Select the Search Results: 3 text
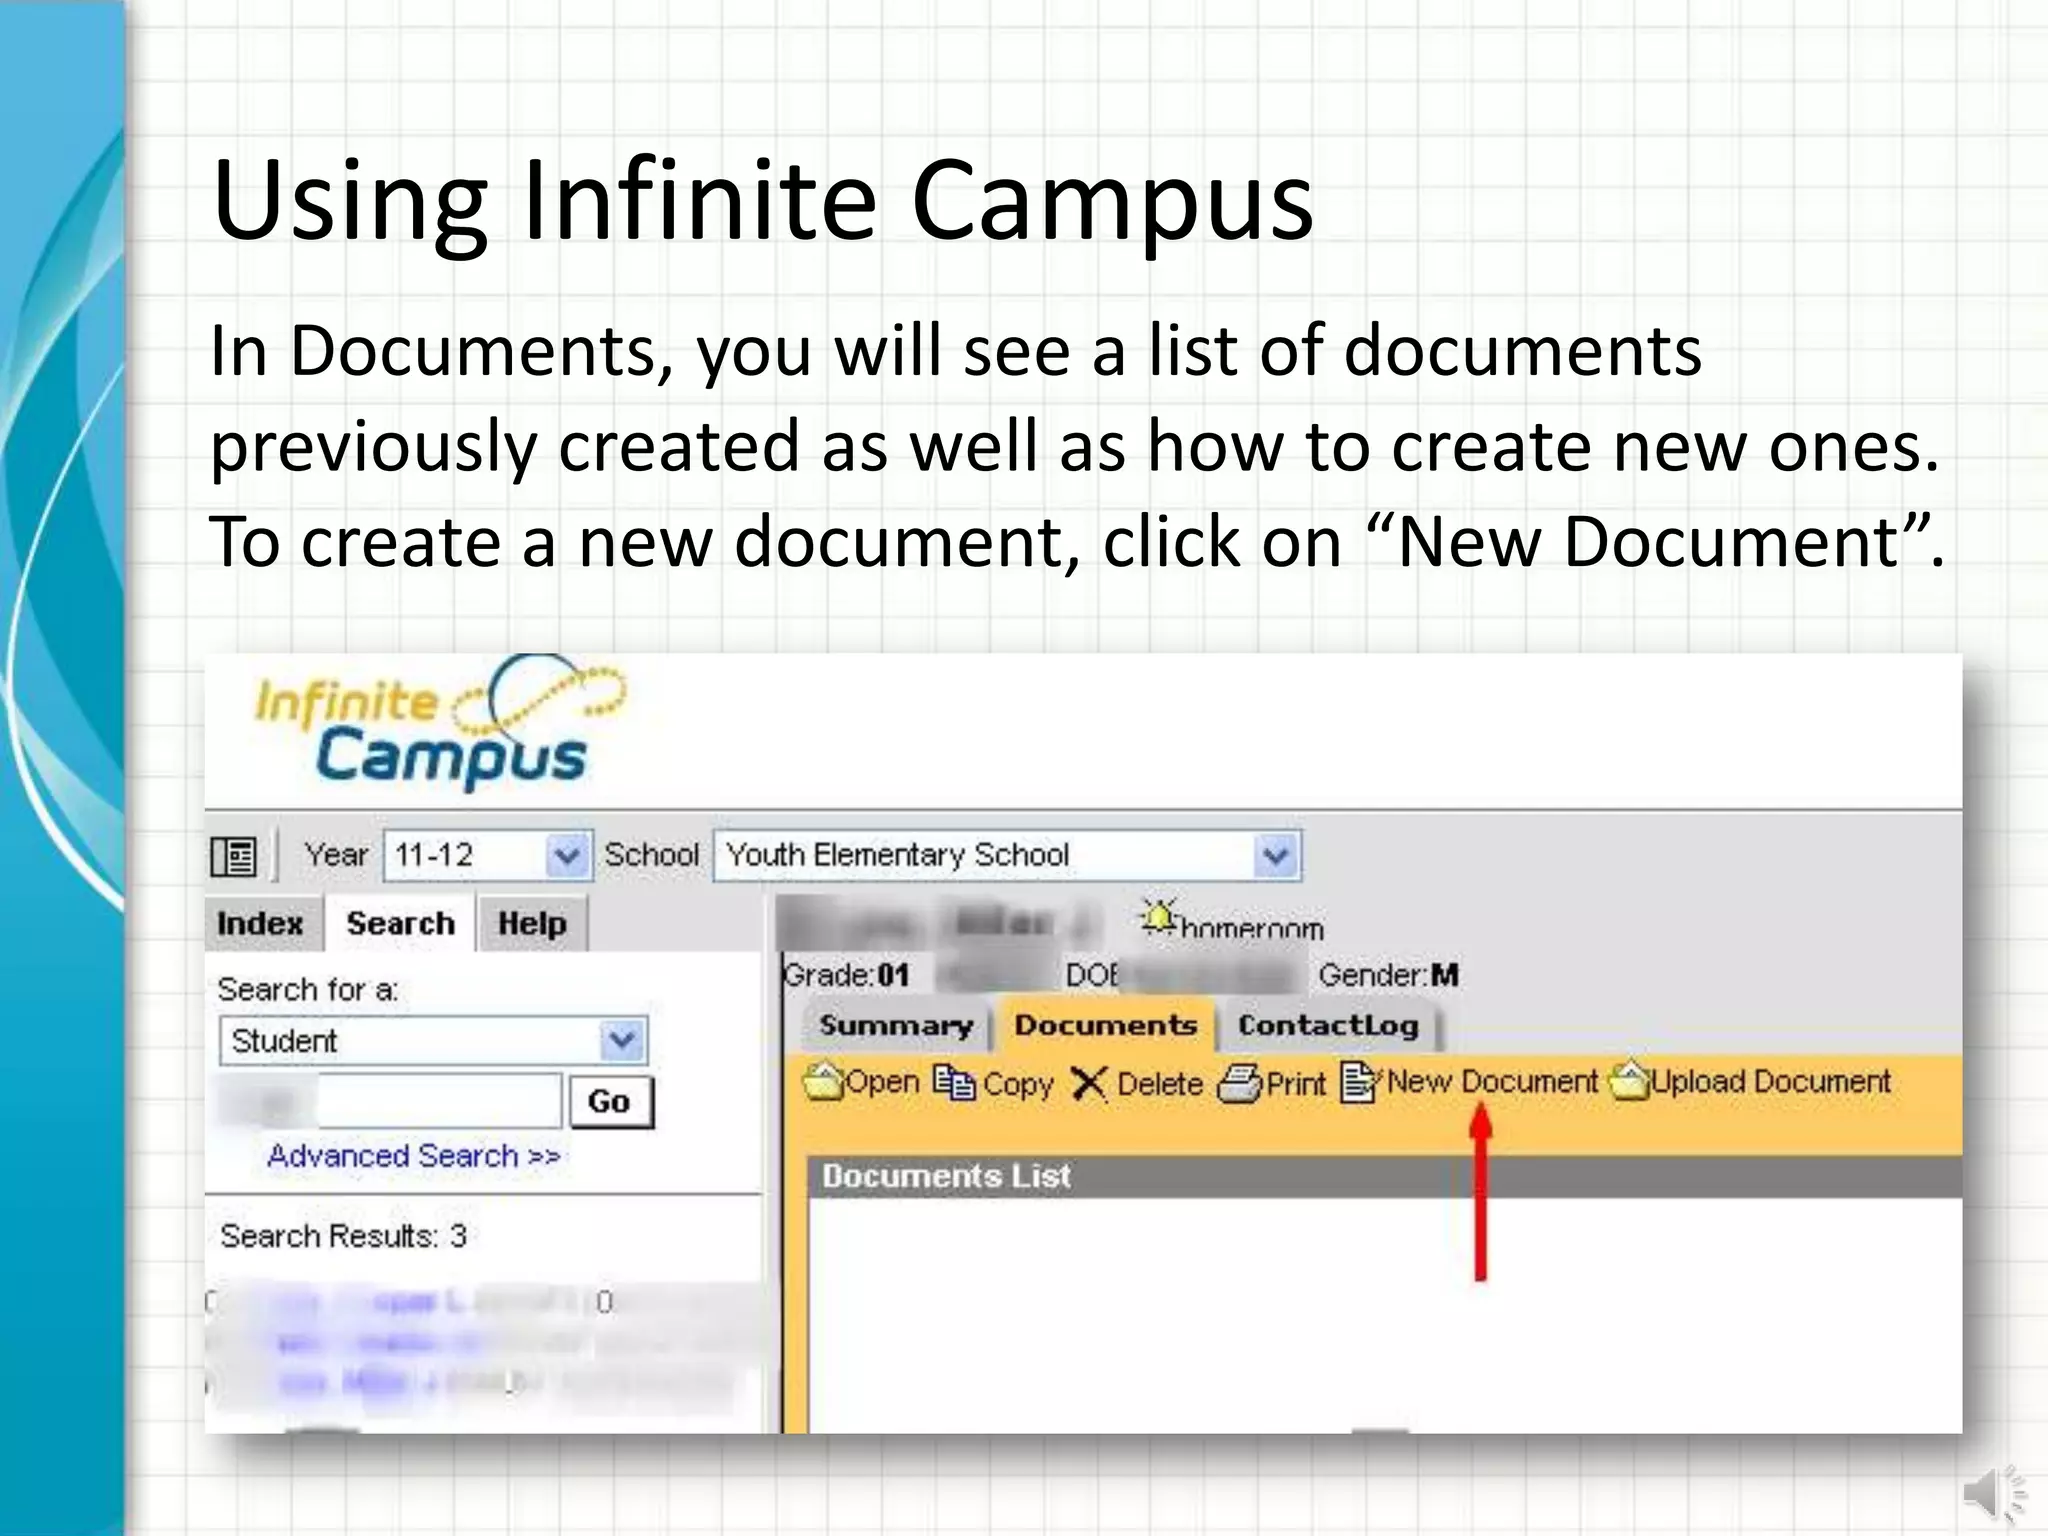Screen dimensions: 2048x1536 tap(343, 1237)
